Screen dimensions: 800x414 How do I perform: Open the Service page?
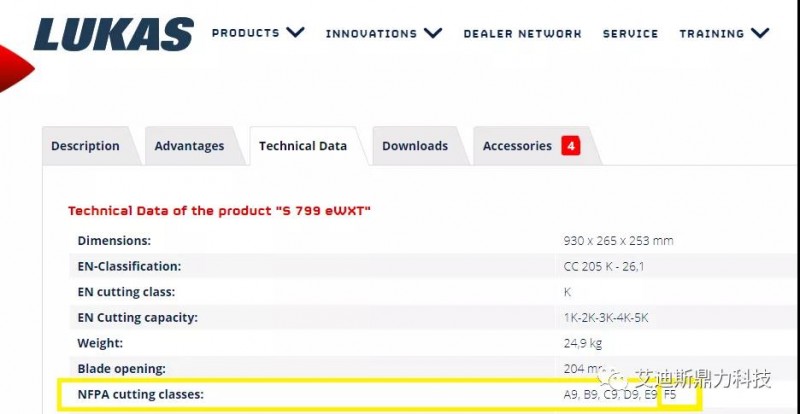pyautogui.click(x=630, y=34)
